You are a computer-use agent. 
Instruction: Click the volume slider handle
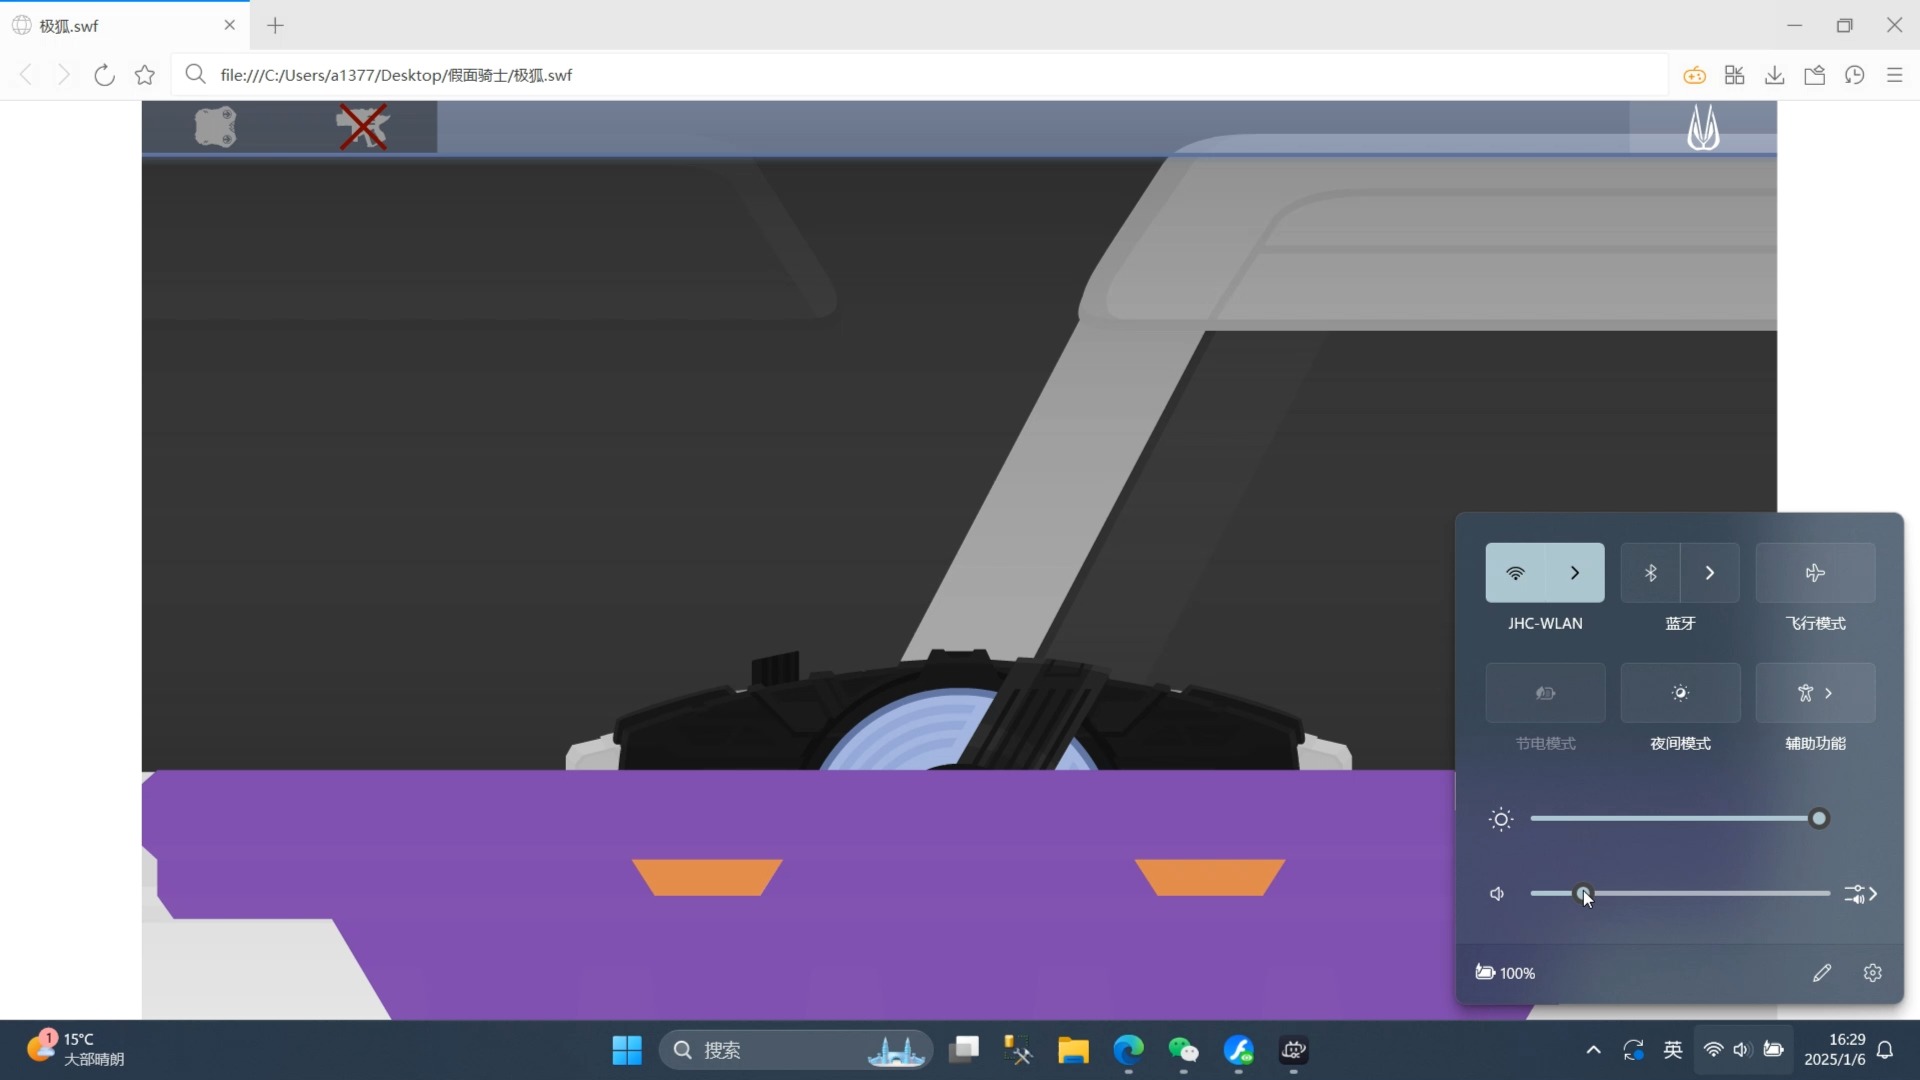[x=1583, y=894]
